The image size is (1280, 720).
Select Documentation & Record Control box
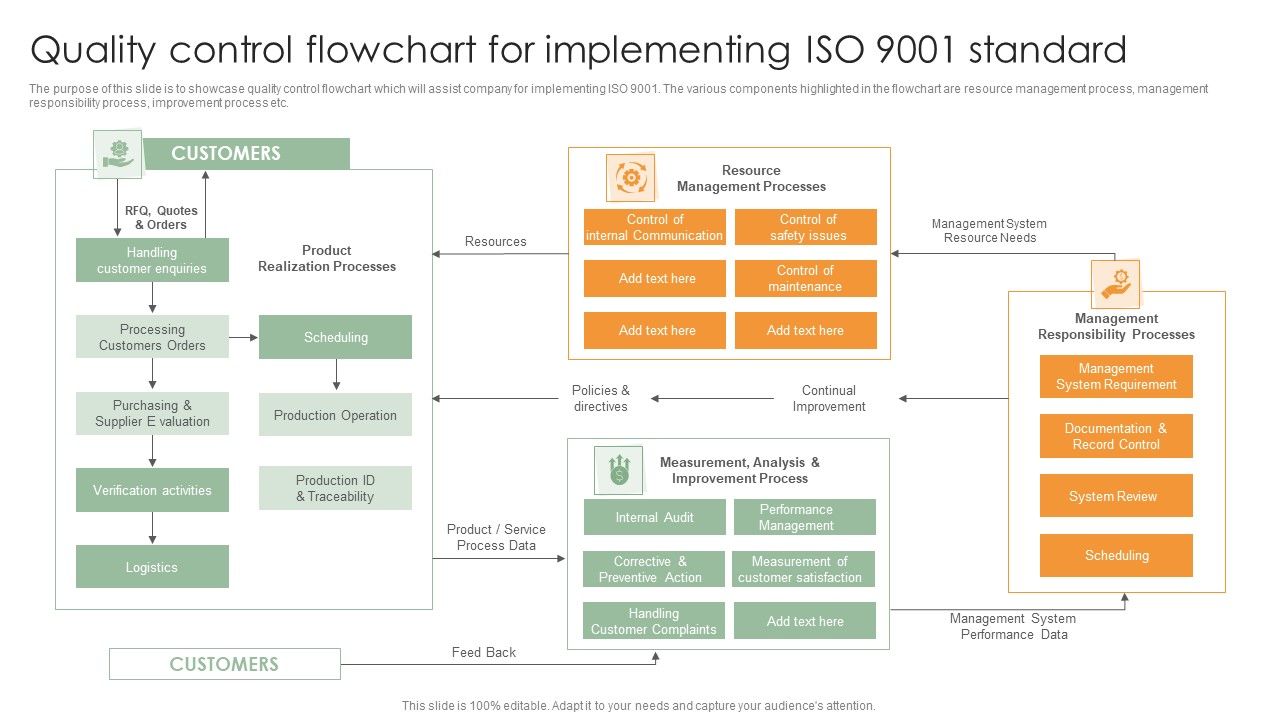pyautogui.click(x=1116, y=436)
